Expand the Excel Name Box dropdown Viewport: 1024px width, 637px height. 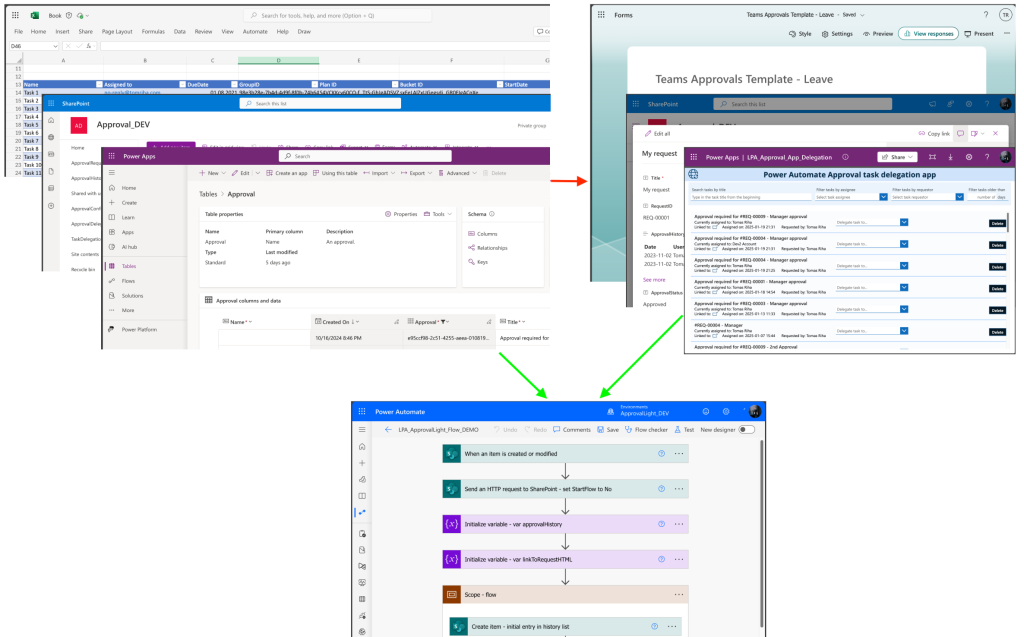pyautogui.click(x=54, y=46)
